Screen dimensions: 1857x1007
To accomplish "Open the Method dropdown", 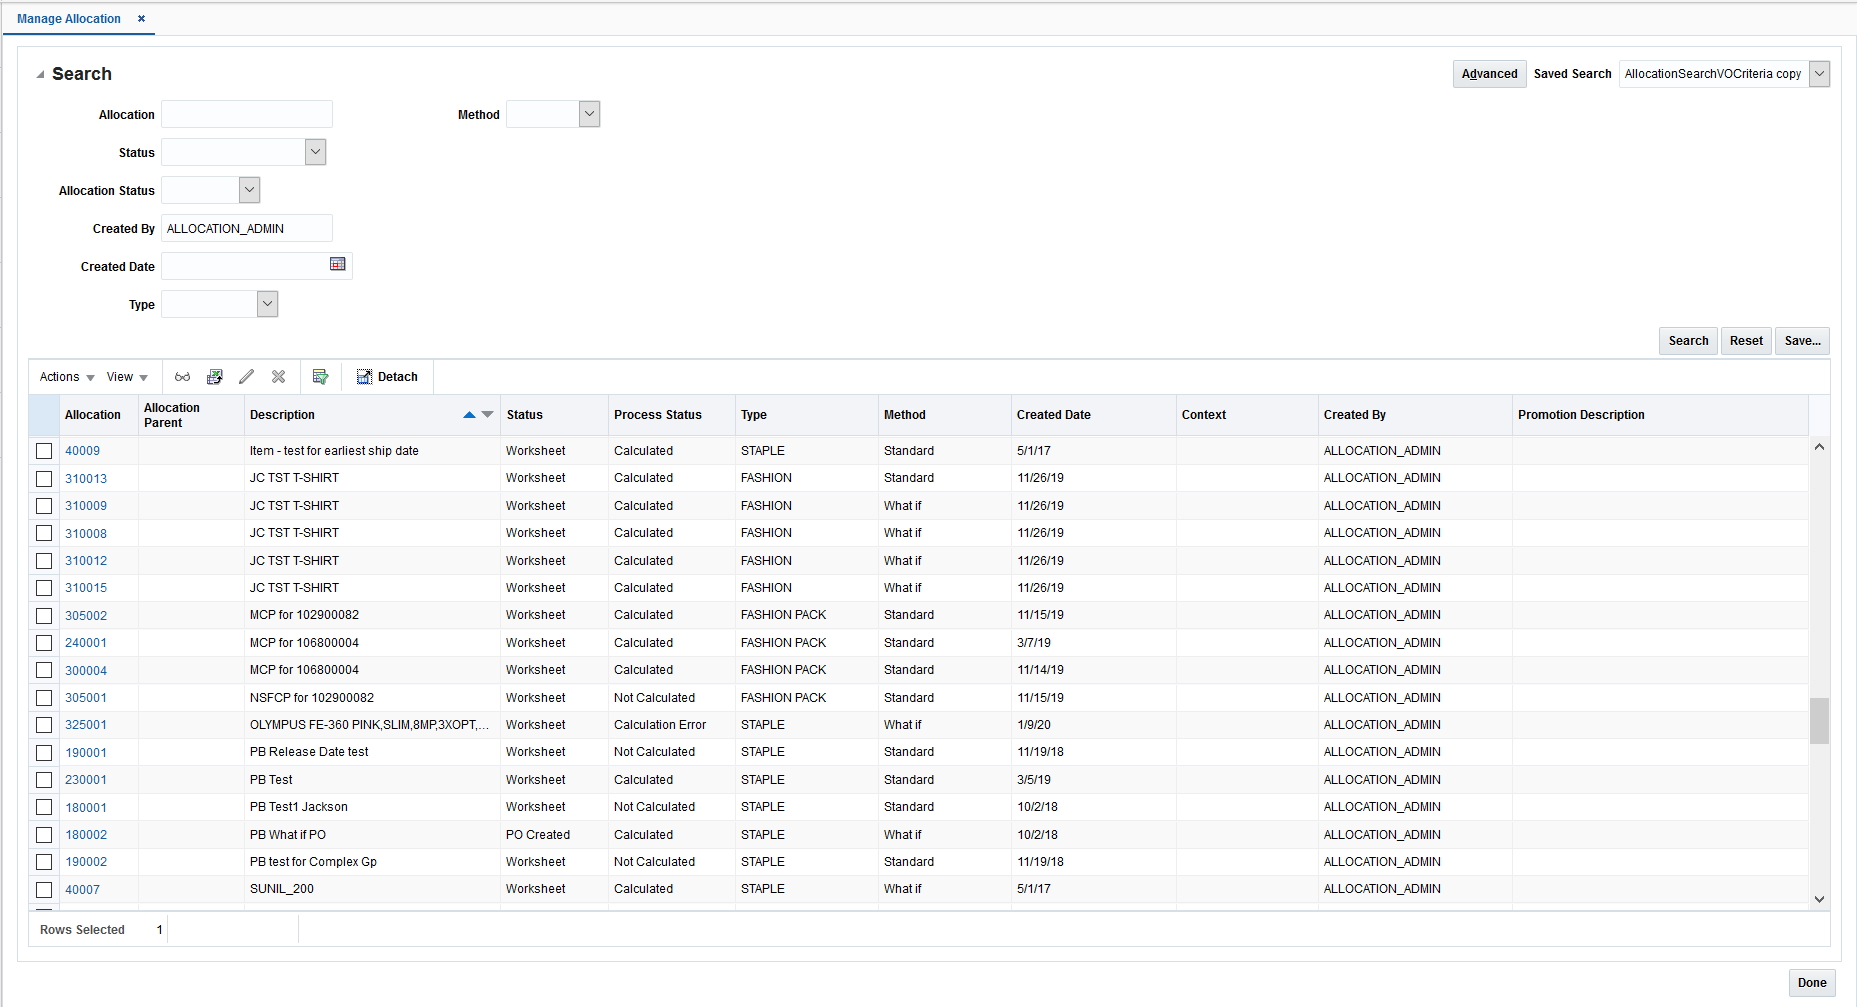I will [x=590, y=114].
